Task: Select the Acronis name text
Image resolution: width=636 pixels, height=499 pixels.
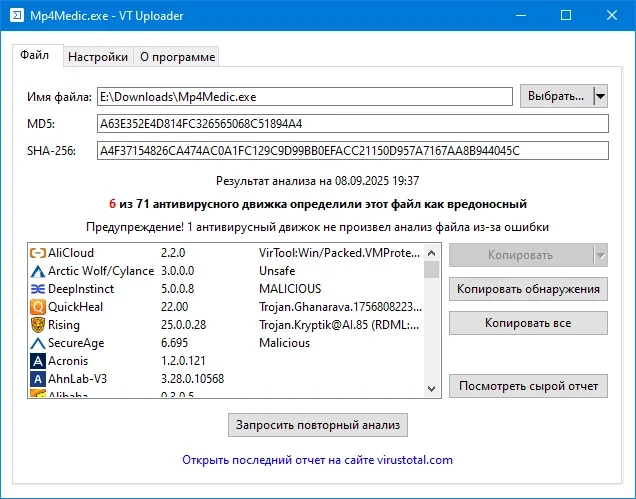Action: tap(68, 361)
